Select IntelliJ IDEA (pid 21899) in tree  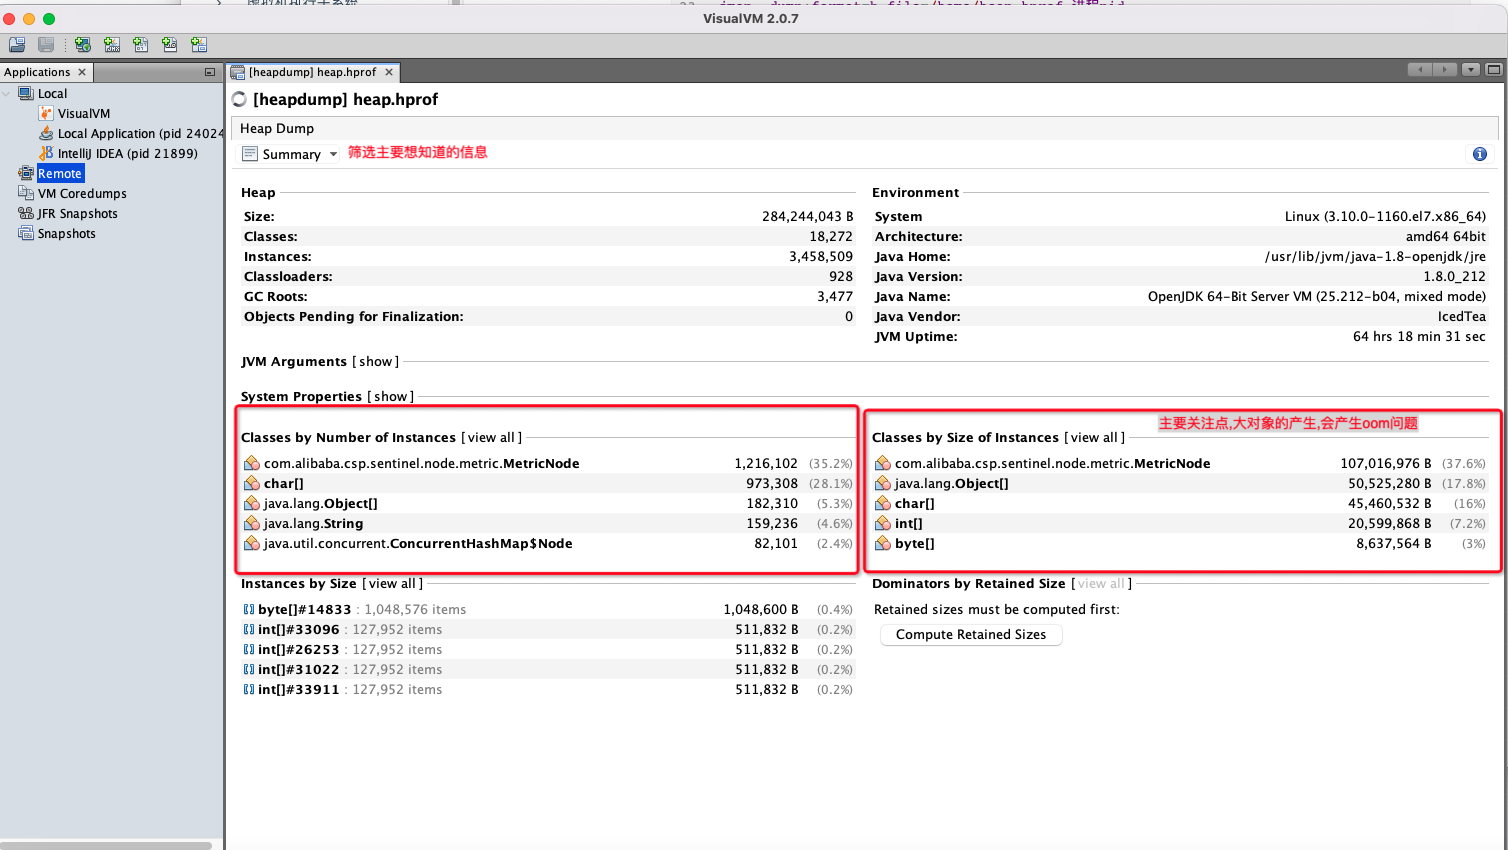[127, 154]
